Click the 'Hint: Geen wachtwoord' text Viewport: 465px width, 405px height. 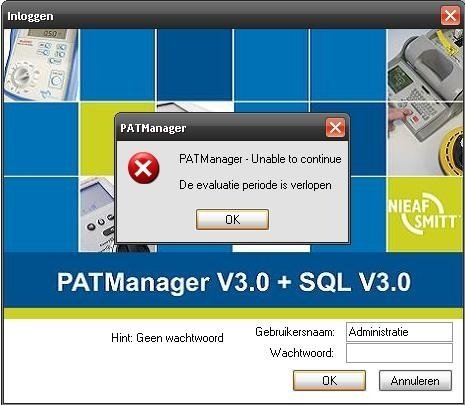(x=167, y=338)
